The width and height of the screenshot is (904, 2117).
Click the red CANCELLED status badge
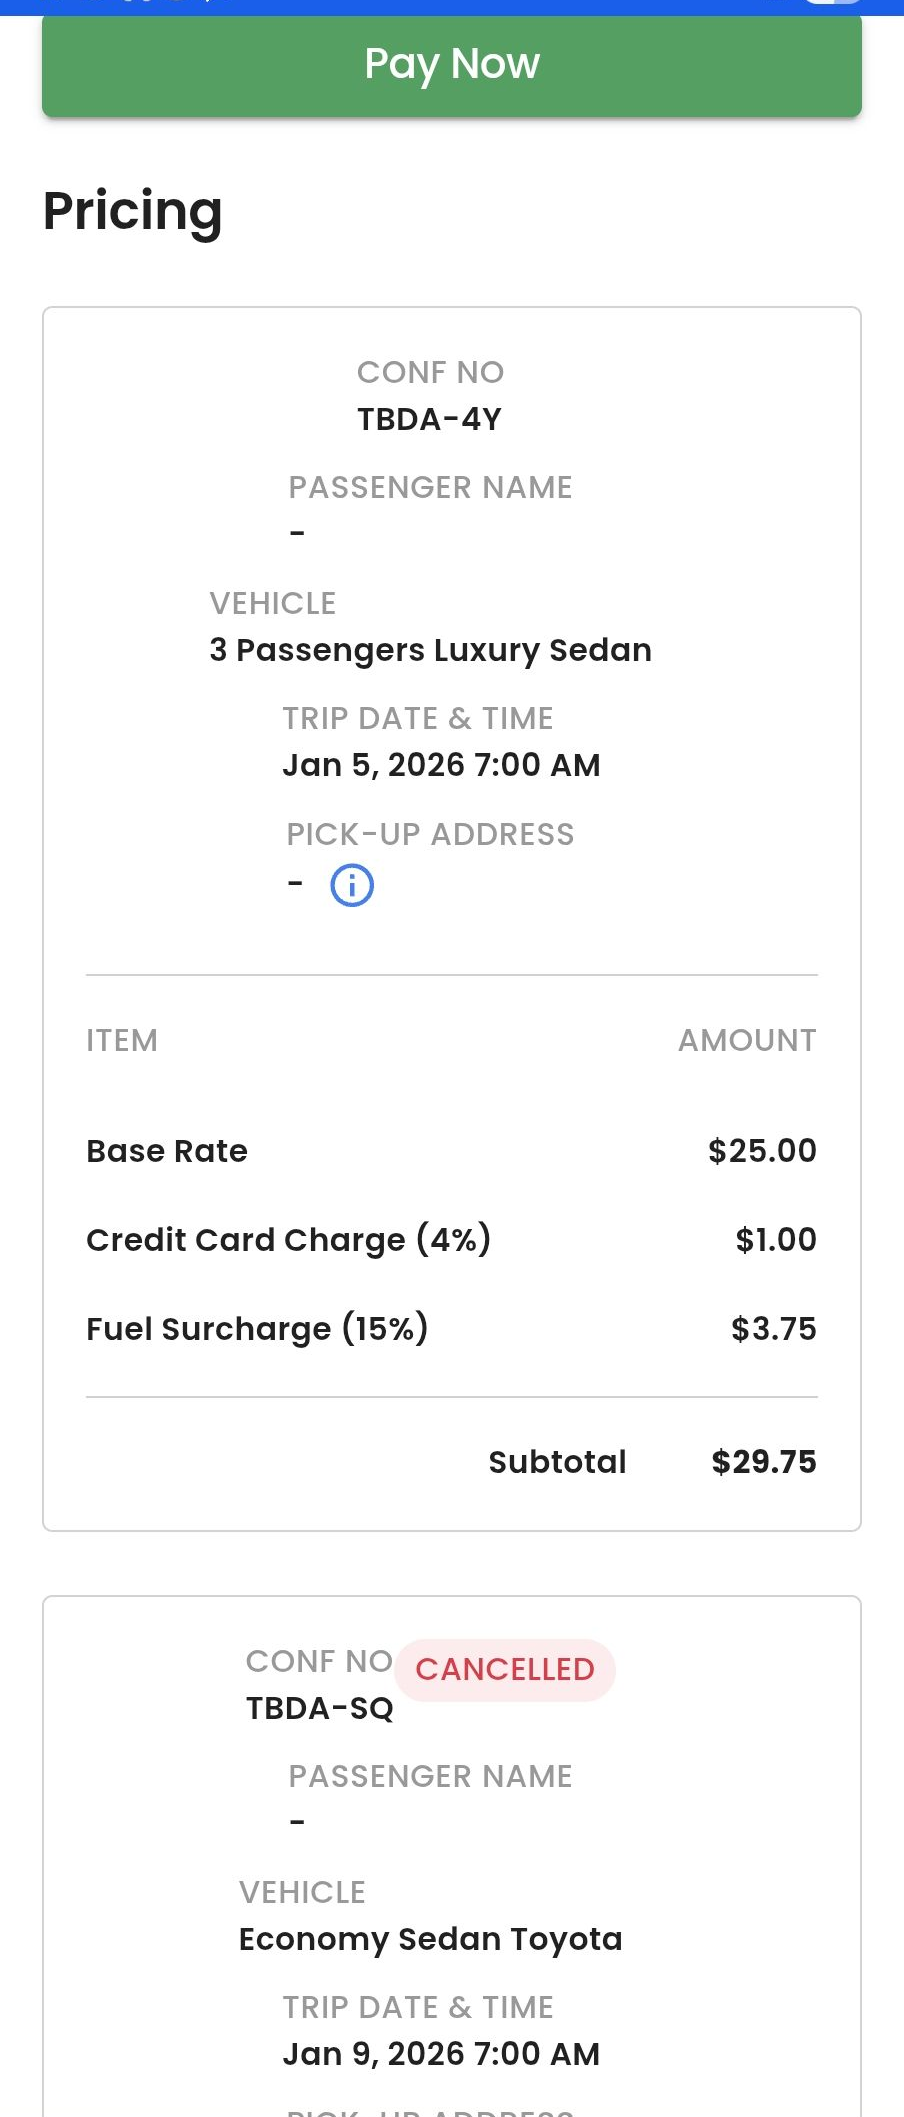(x=505, y=1669)
